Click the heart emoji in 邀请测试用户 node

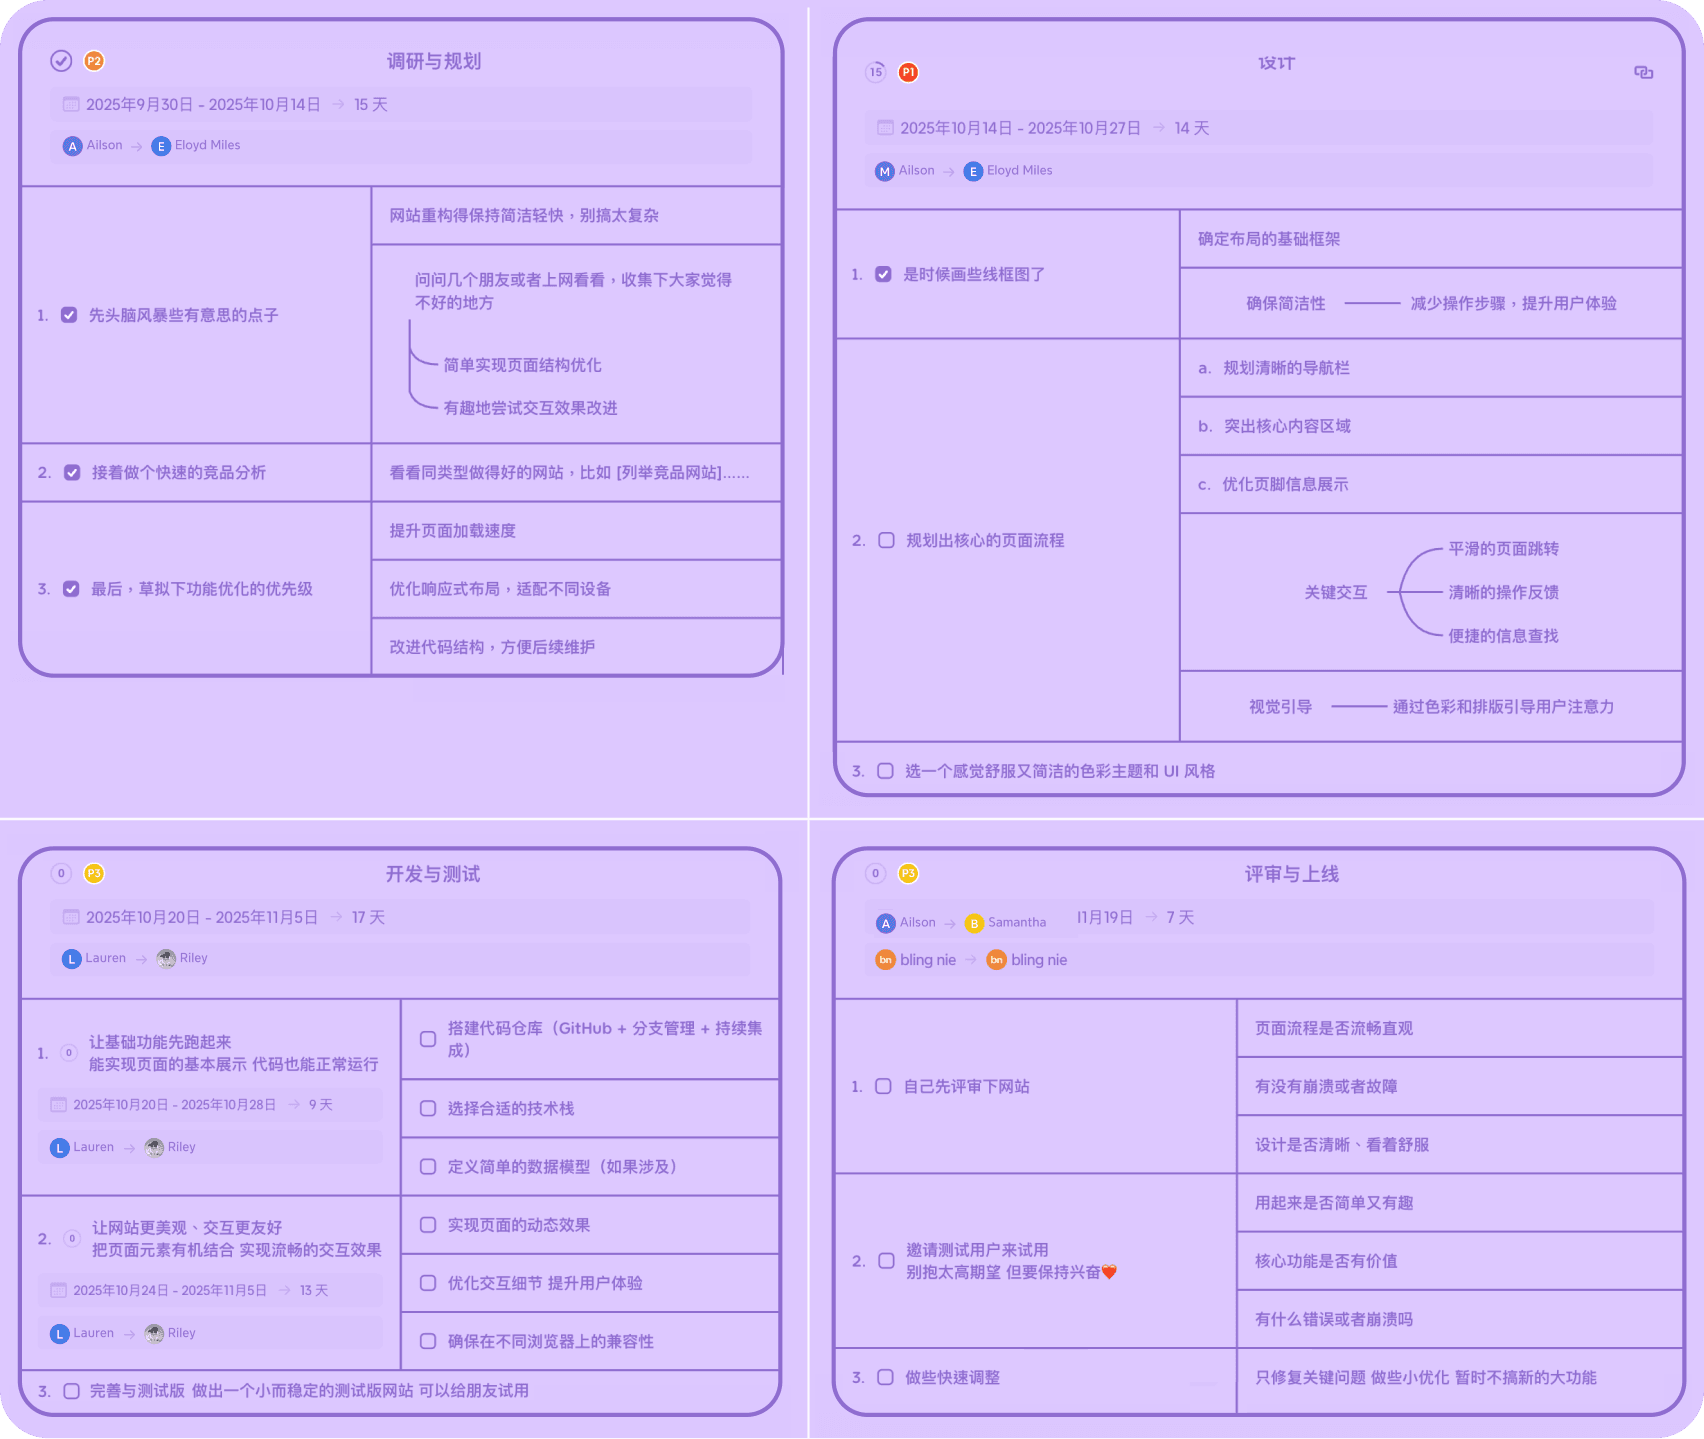(1108, 1272)
